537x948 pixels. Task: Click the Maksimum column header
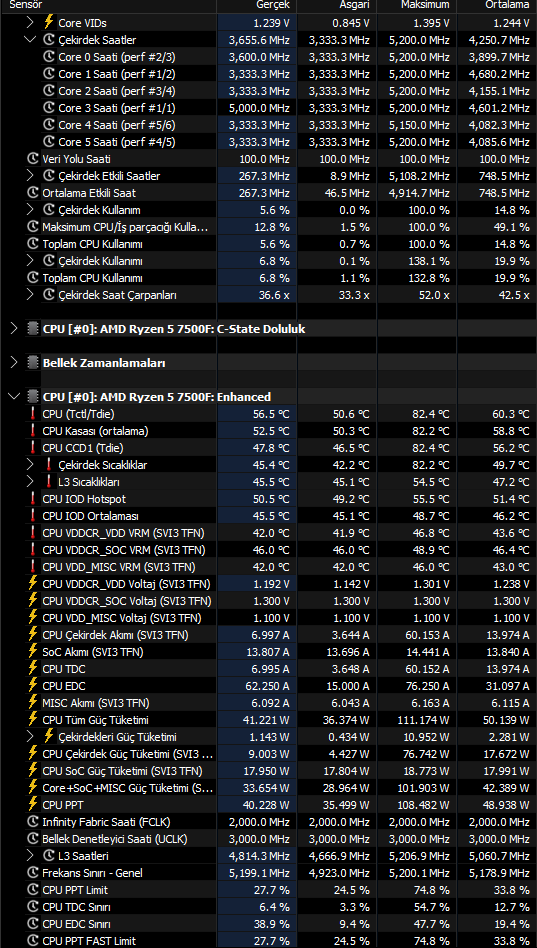pyautogui.click(x=417, y=5)
